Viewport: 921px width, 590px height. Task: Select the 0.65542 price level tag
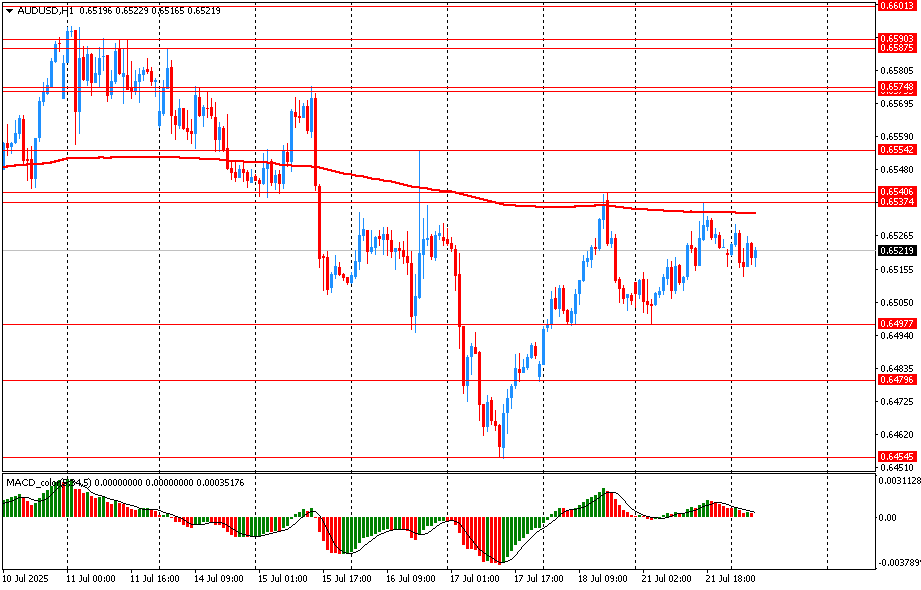[x=896, y=150]
